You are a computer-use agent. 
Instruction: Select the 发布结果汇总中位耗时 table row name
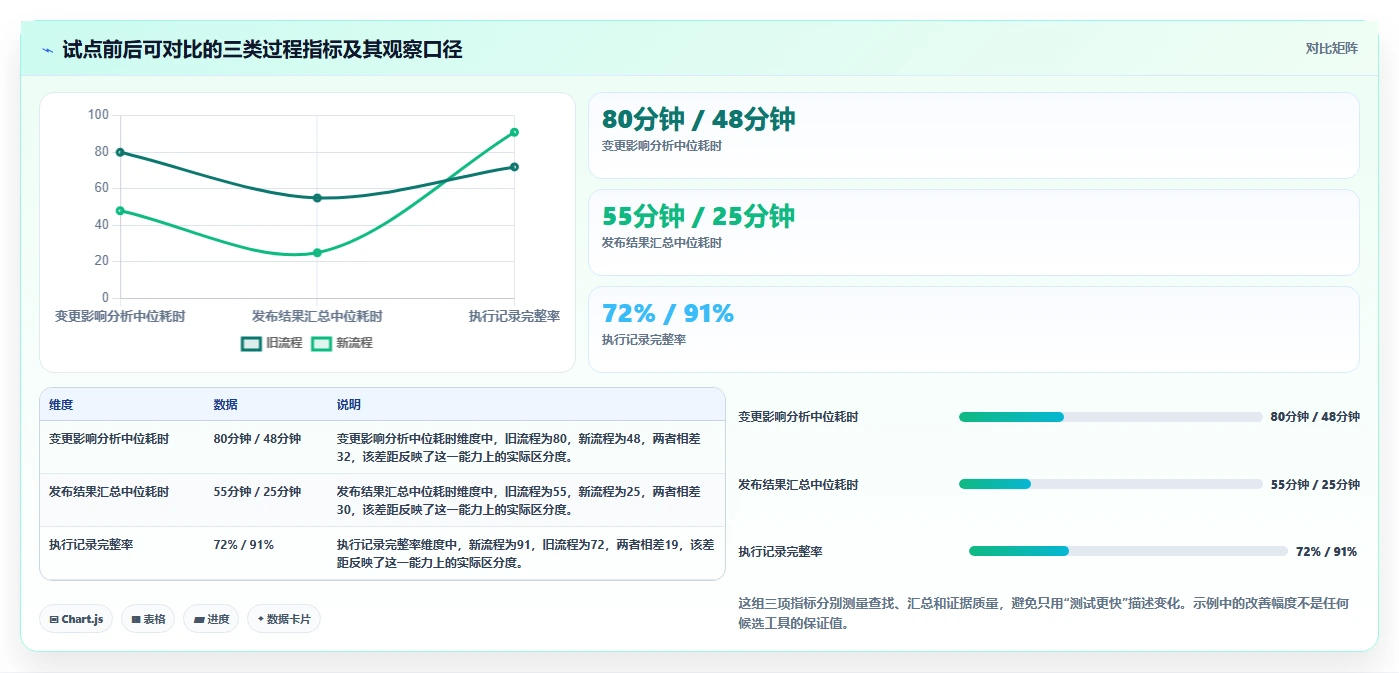tap(109, 492)
